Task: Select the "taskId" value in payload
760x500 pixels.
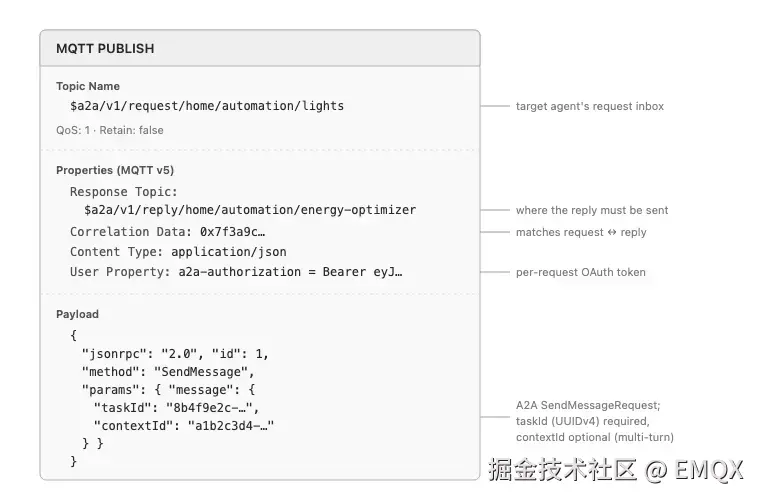Action: (x=209, y=407)
